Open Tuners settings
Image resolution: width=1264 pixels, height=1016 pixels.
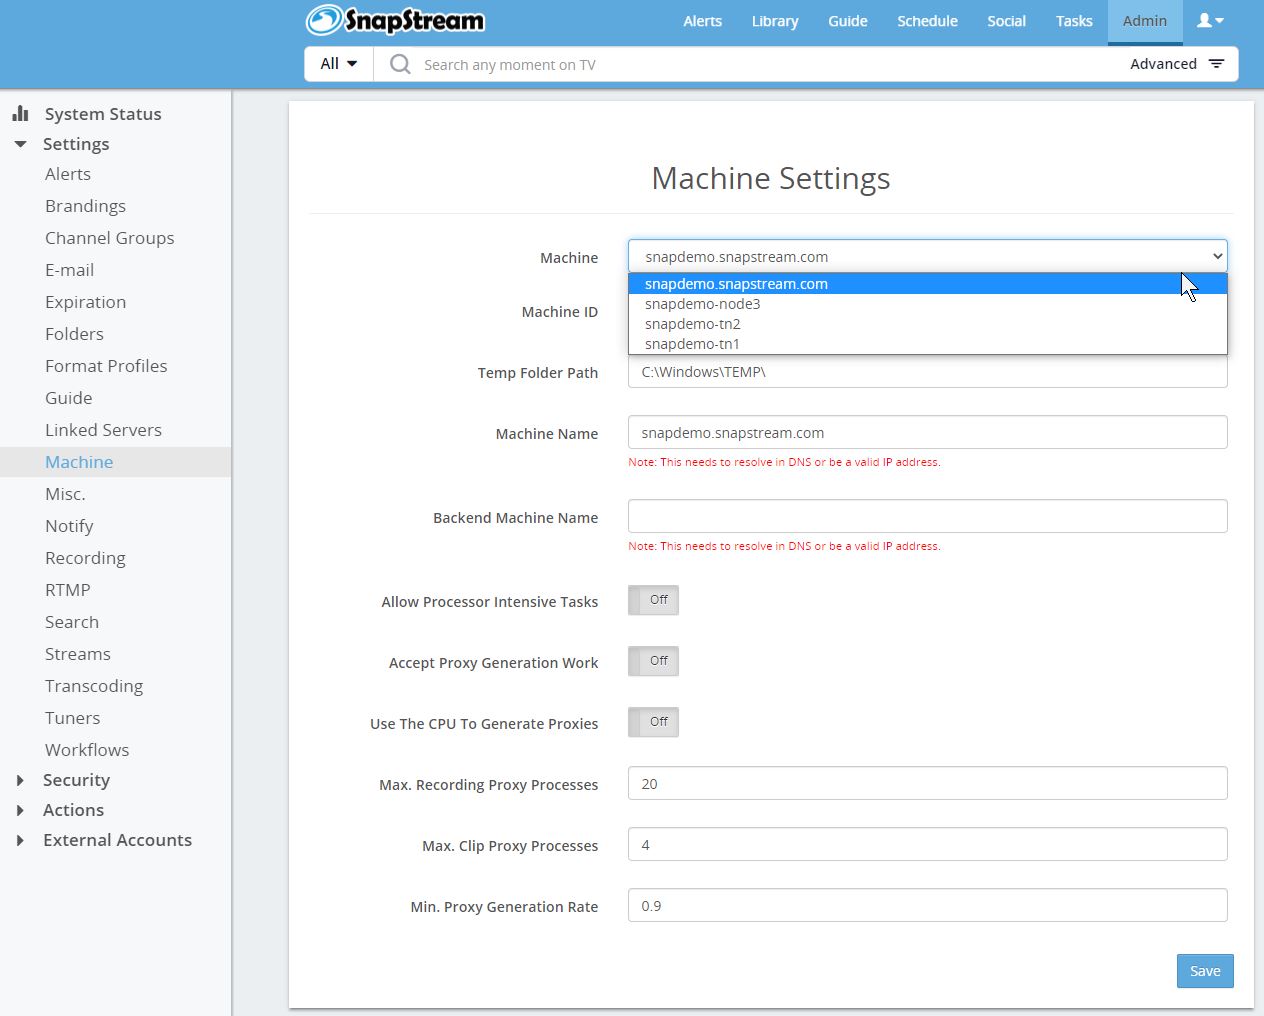(x=72, y=718)
